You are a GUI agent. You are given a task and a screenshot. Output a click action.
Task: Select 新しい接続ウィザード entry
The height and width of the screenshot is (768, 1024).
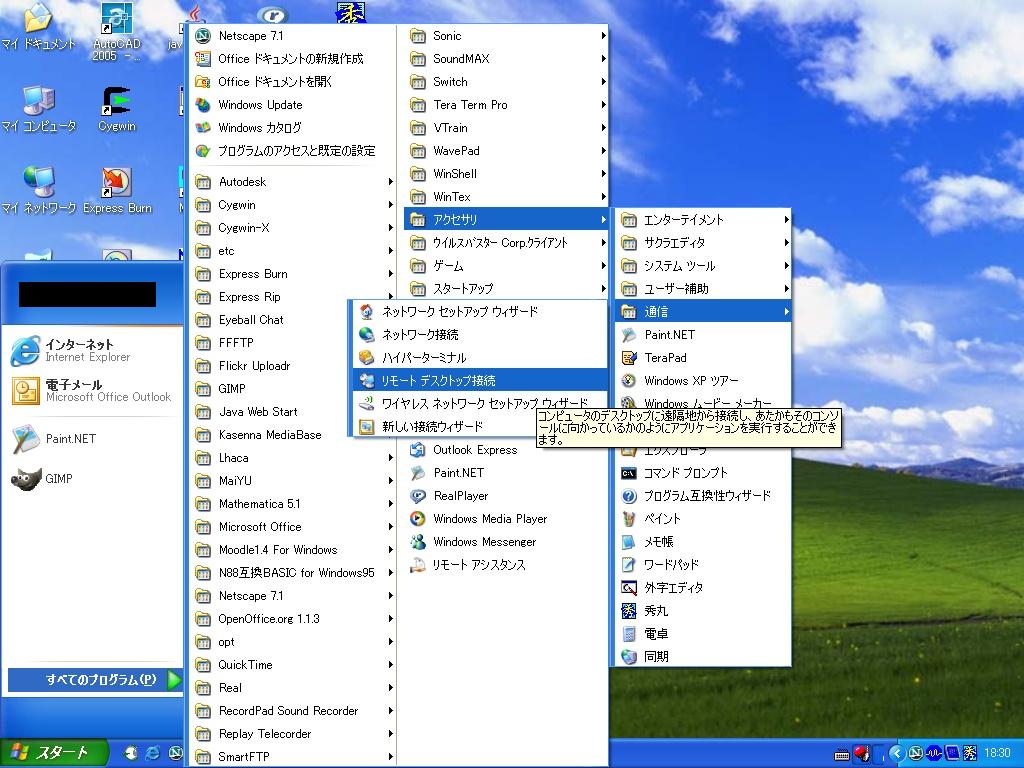(444, 426)
